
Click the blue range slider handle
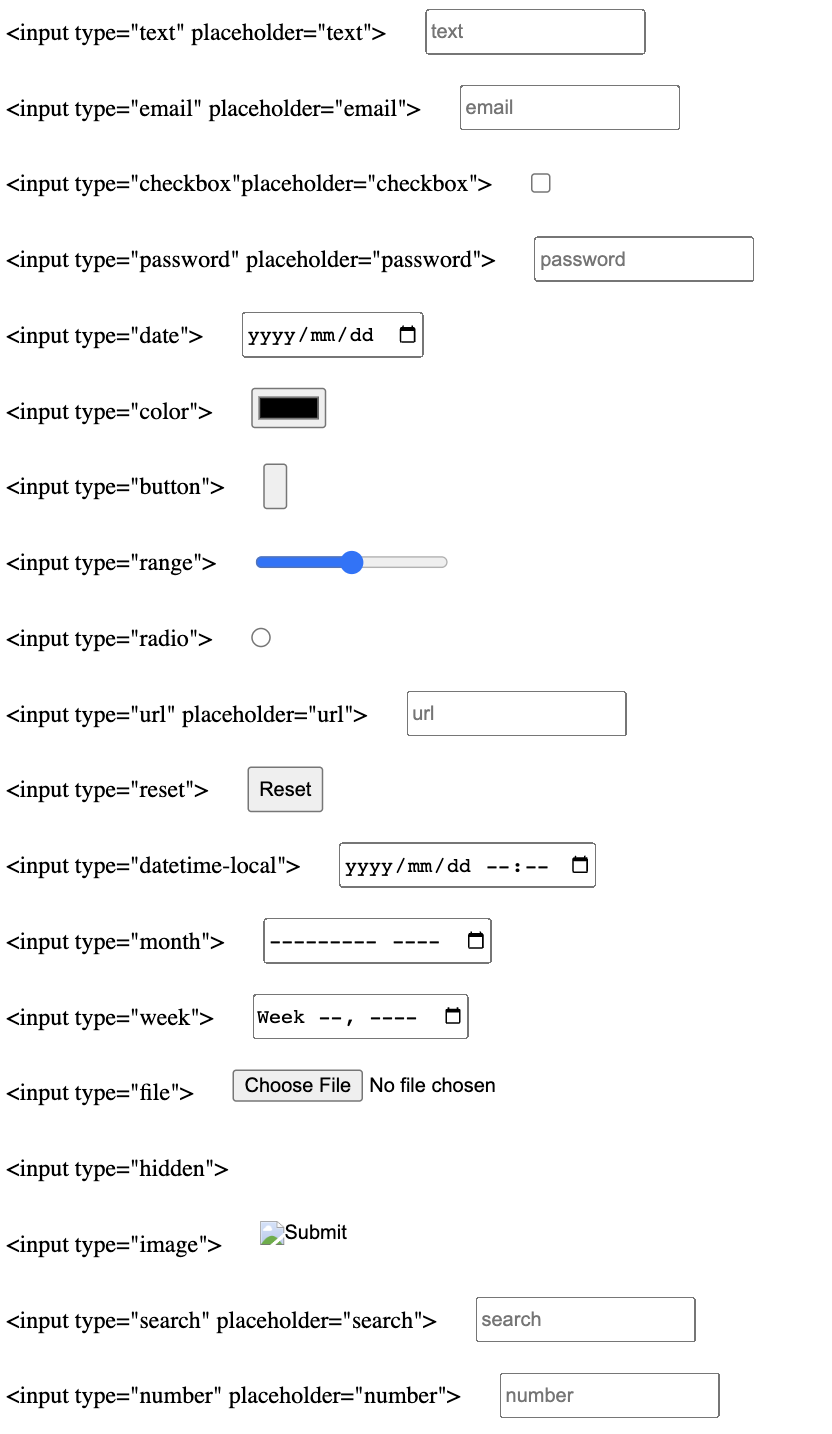point(351,562)
